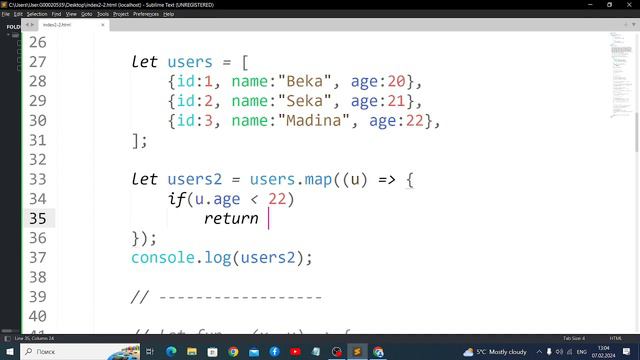The width and height of the screenshot is (640, 360).
Task: Open Facebook from taskbar
Action: pyautogui.click(x=274, y=351)
